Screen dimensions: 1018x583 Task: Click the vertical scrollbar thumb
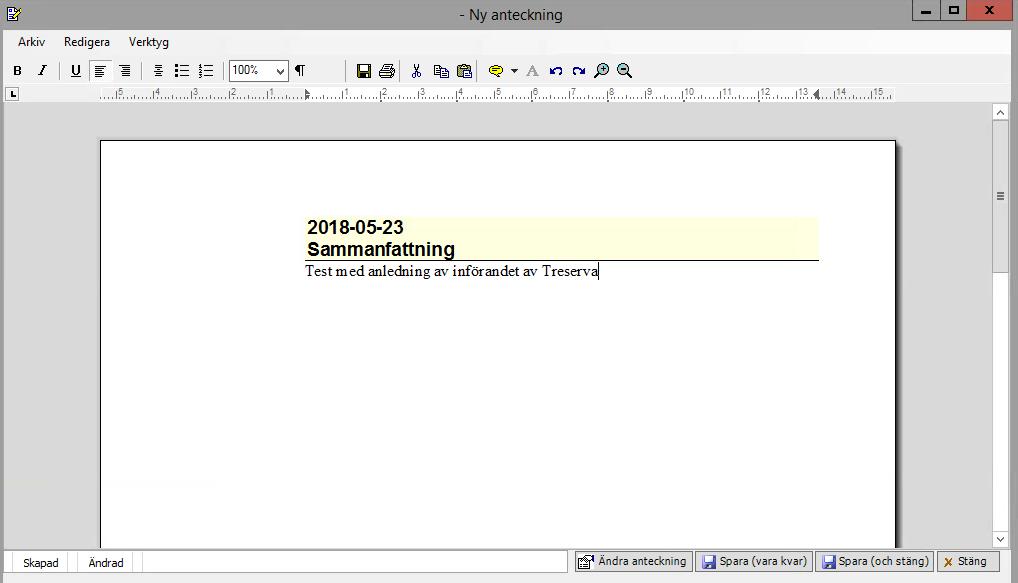(x=1000, y=197)
